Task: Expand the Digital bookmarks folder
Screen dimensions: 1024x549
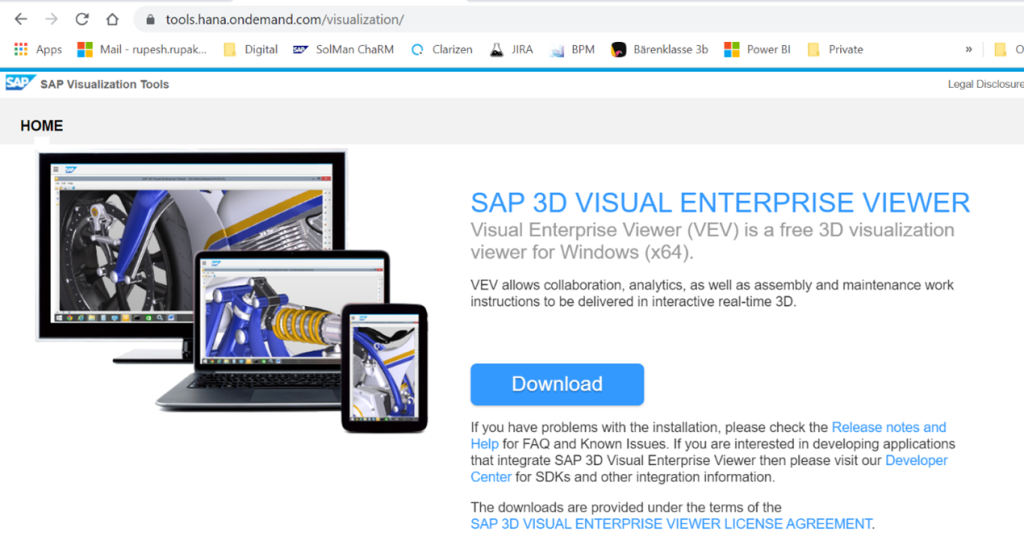Action: (250, 49)
